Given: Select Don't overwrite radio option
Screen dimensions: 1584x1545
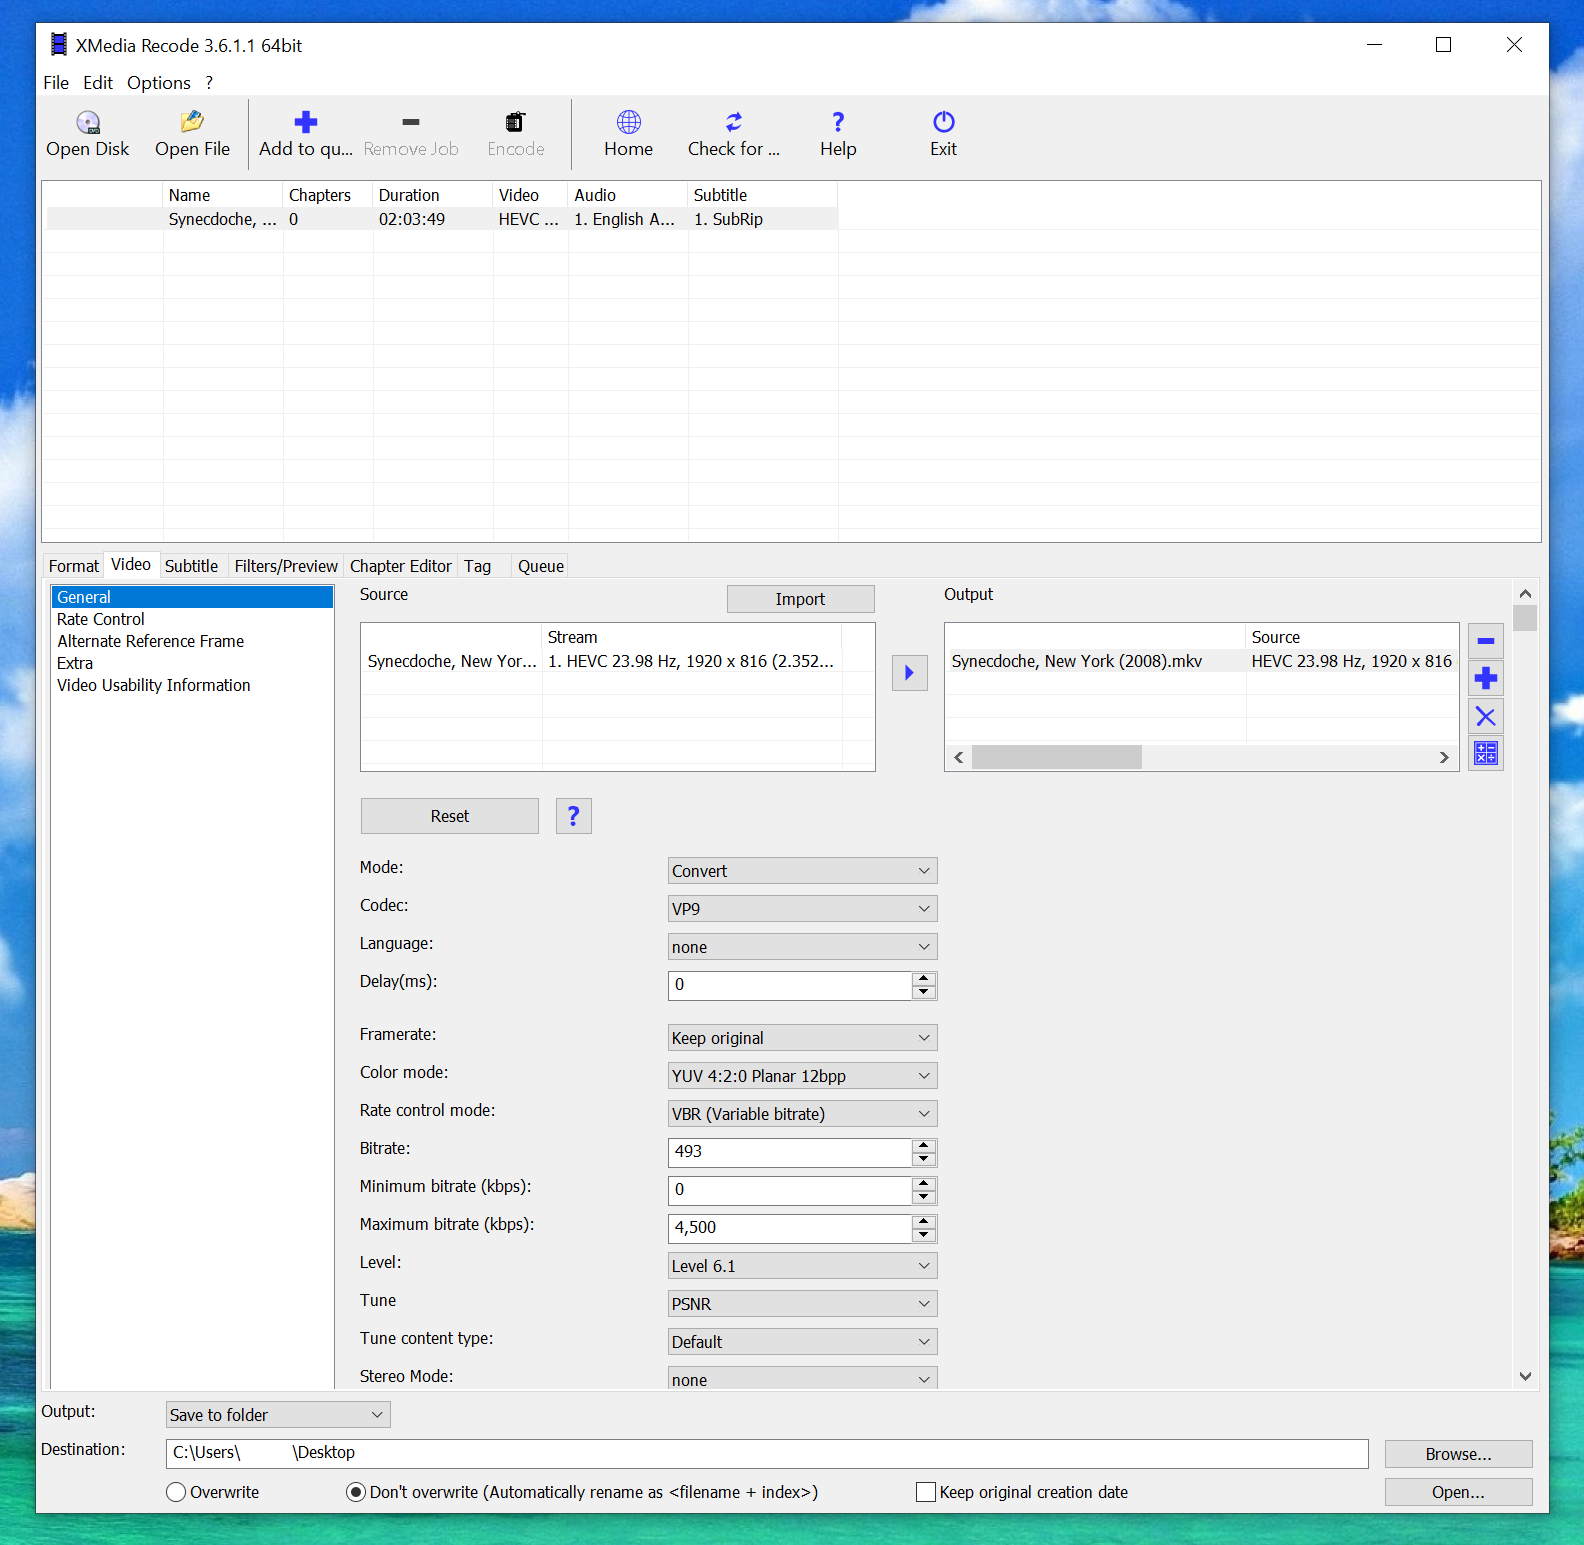Looking at the screenshot, I should pyautogui.click(x=356, y=1492).
